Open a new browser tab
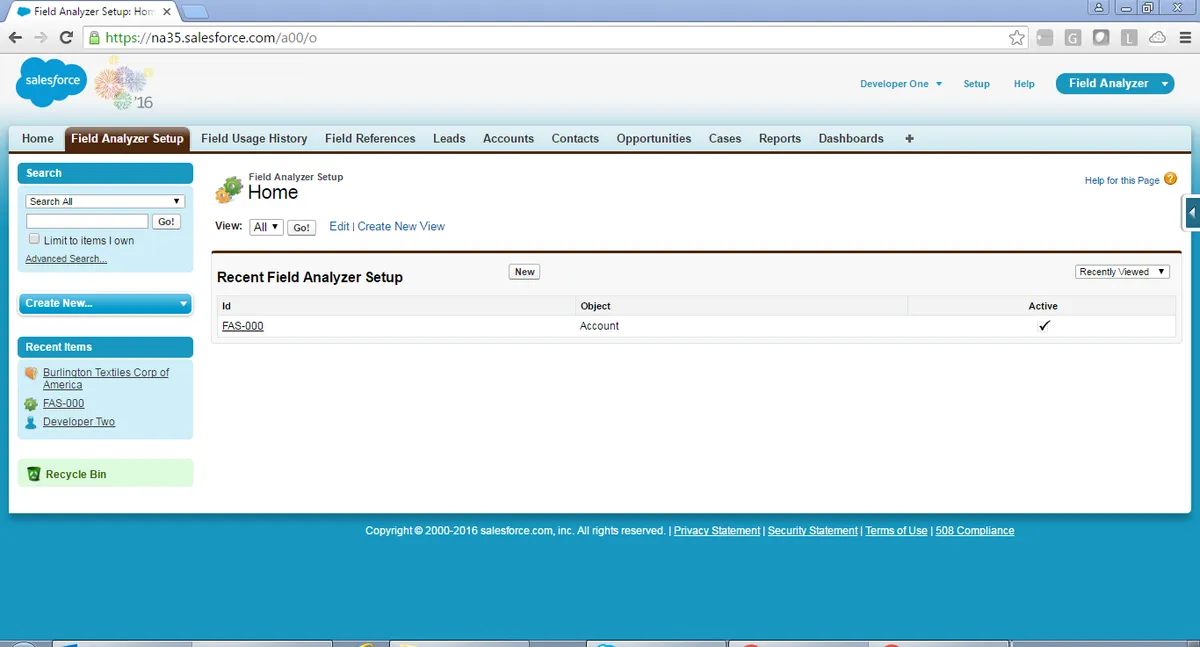This screenshot has width=1200, height=647. coord(196,12)
